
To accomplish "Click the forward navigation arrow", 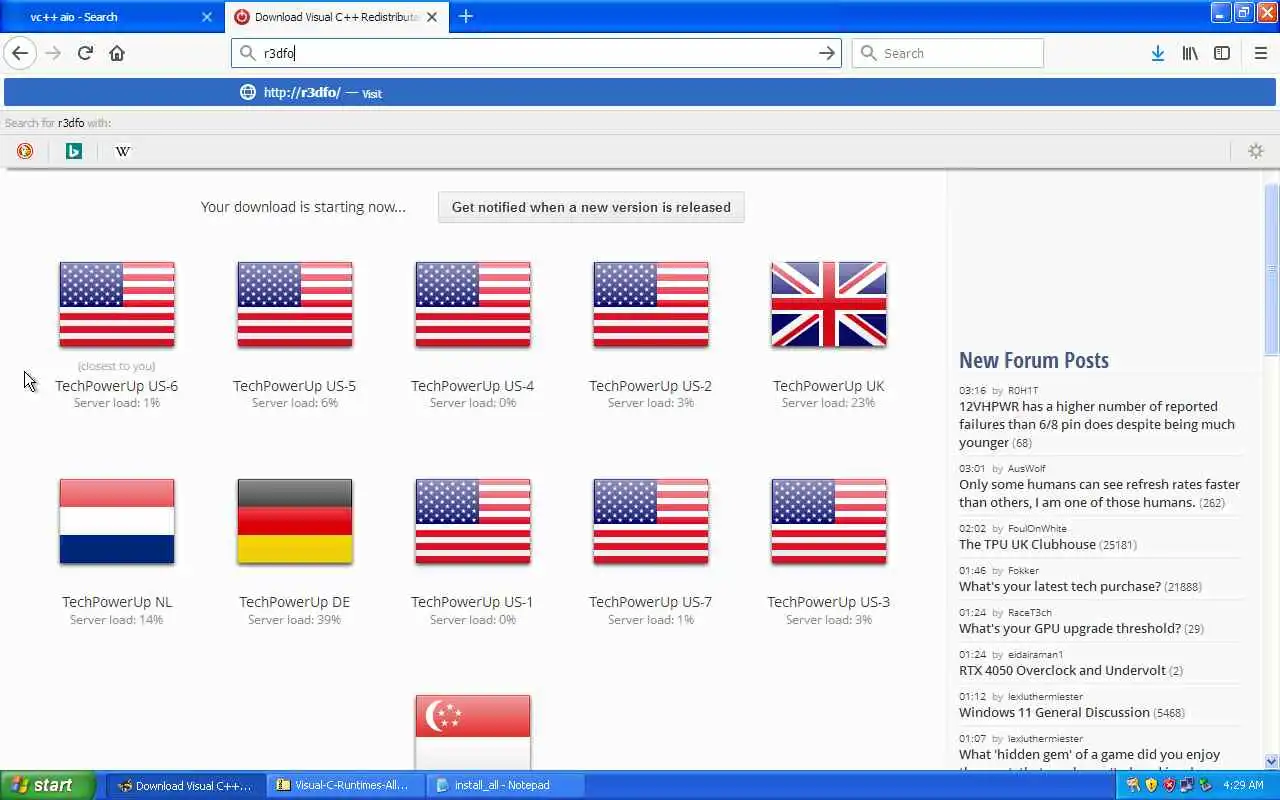I will (x=53, y=53).
